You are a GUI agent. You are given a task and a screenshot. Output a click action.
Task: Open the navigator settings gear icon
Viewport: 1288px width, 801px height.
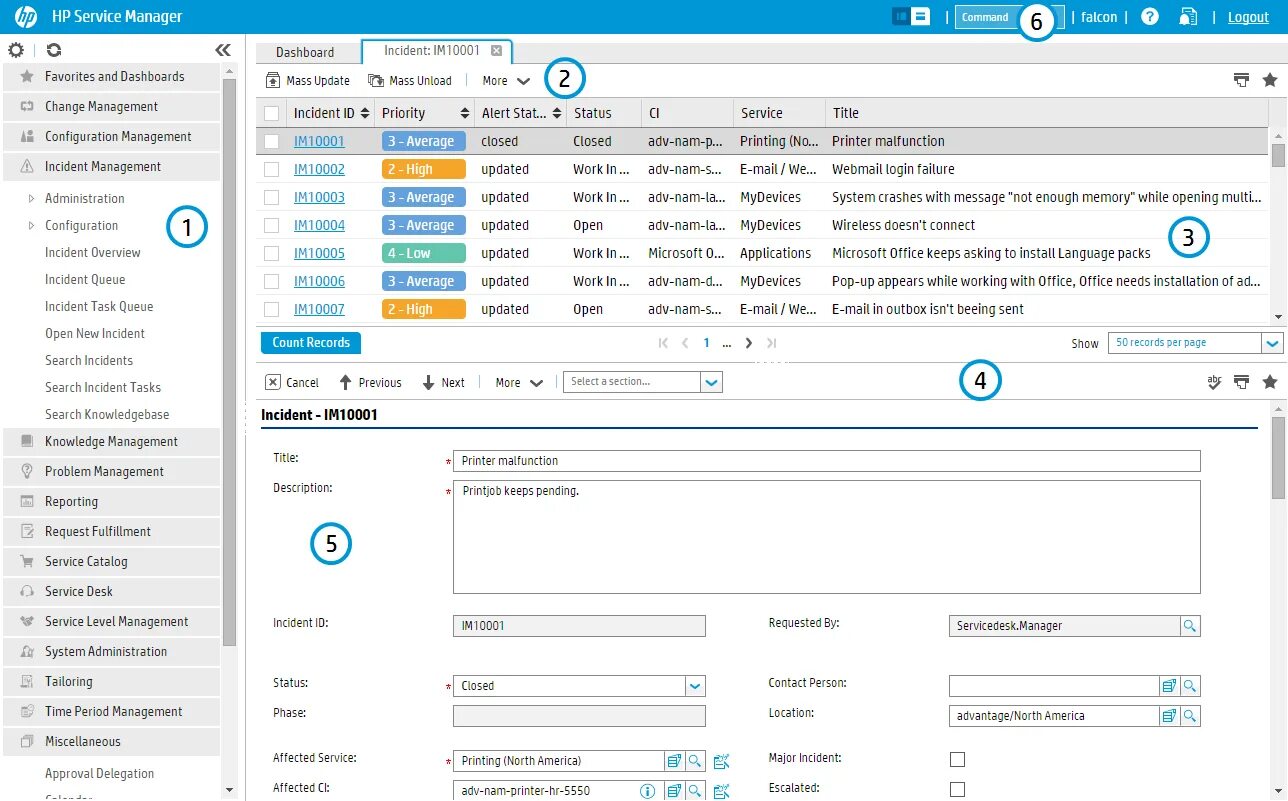point(16,50)
